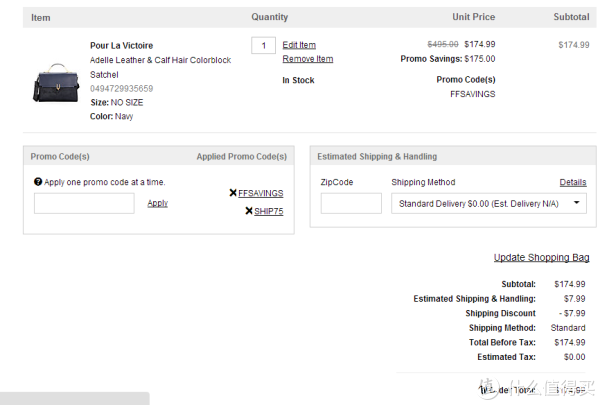Remove the SHIP75 promo code X icon
This screenshot has width=600, height=405.
pyautogui.click(x=249, y=211)
